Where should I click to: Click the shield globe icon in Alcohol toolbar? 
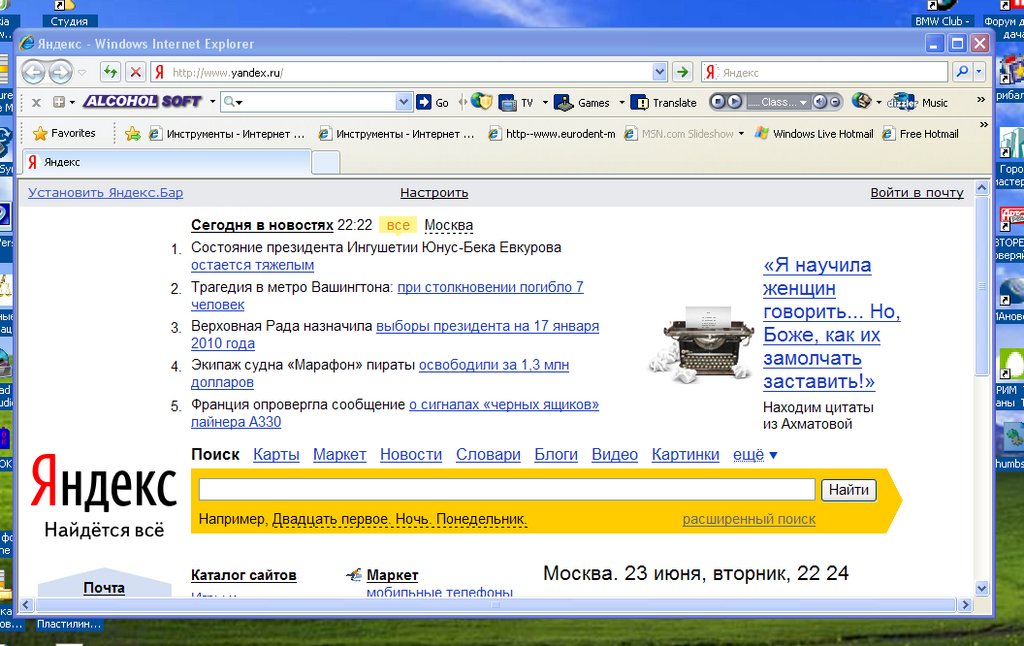[481, 101]
